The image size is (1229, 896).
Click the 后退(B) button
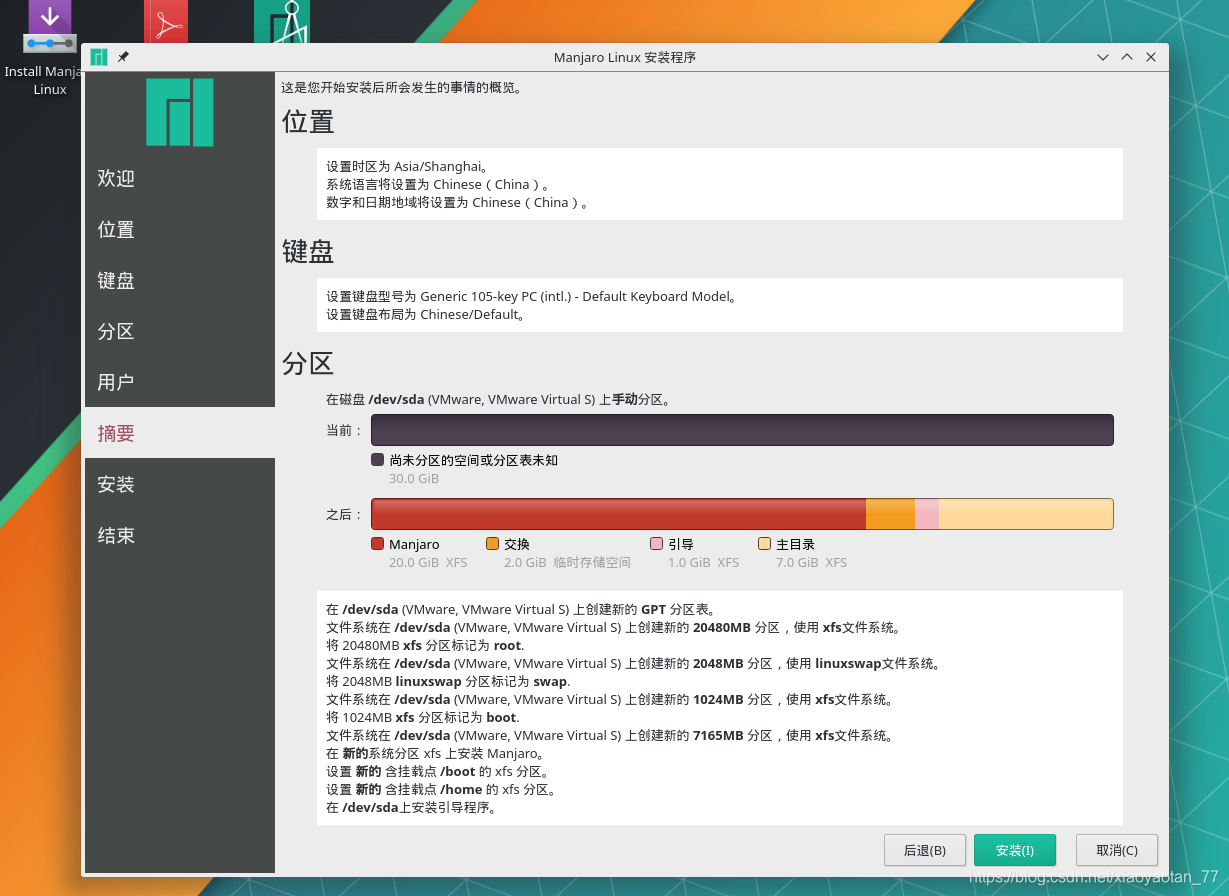pos(925,850)
